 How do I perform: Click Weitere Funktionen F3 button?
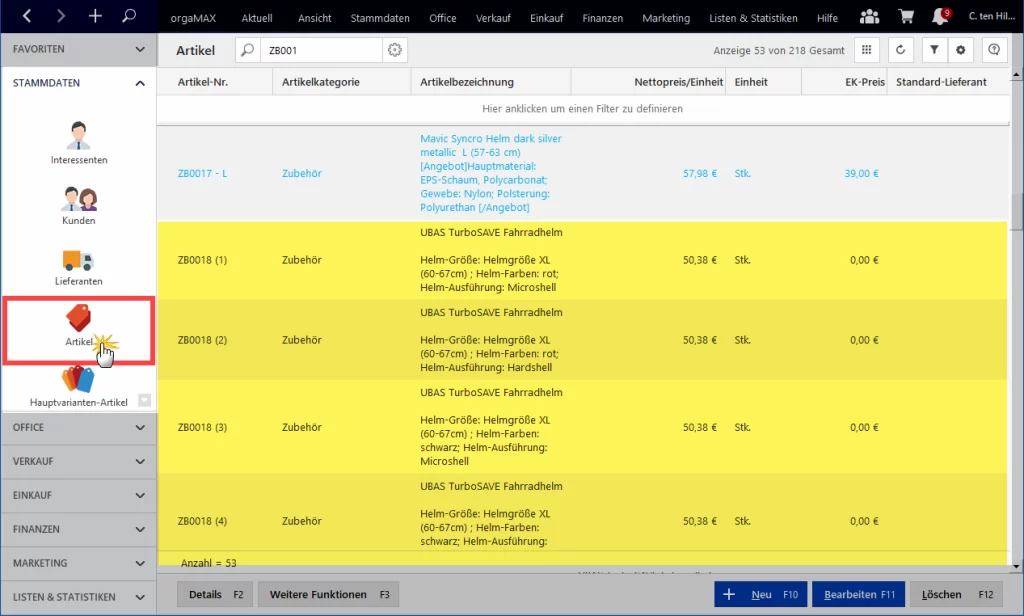[328, 594]
